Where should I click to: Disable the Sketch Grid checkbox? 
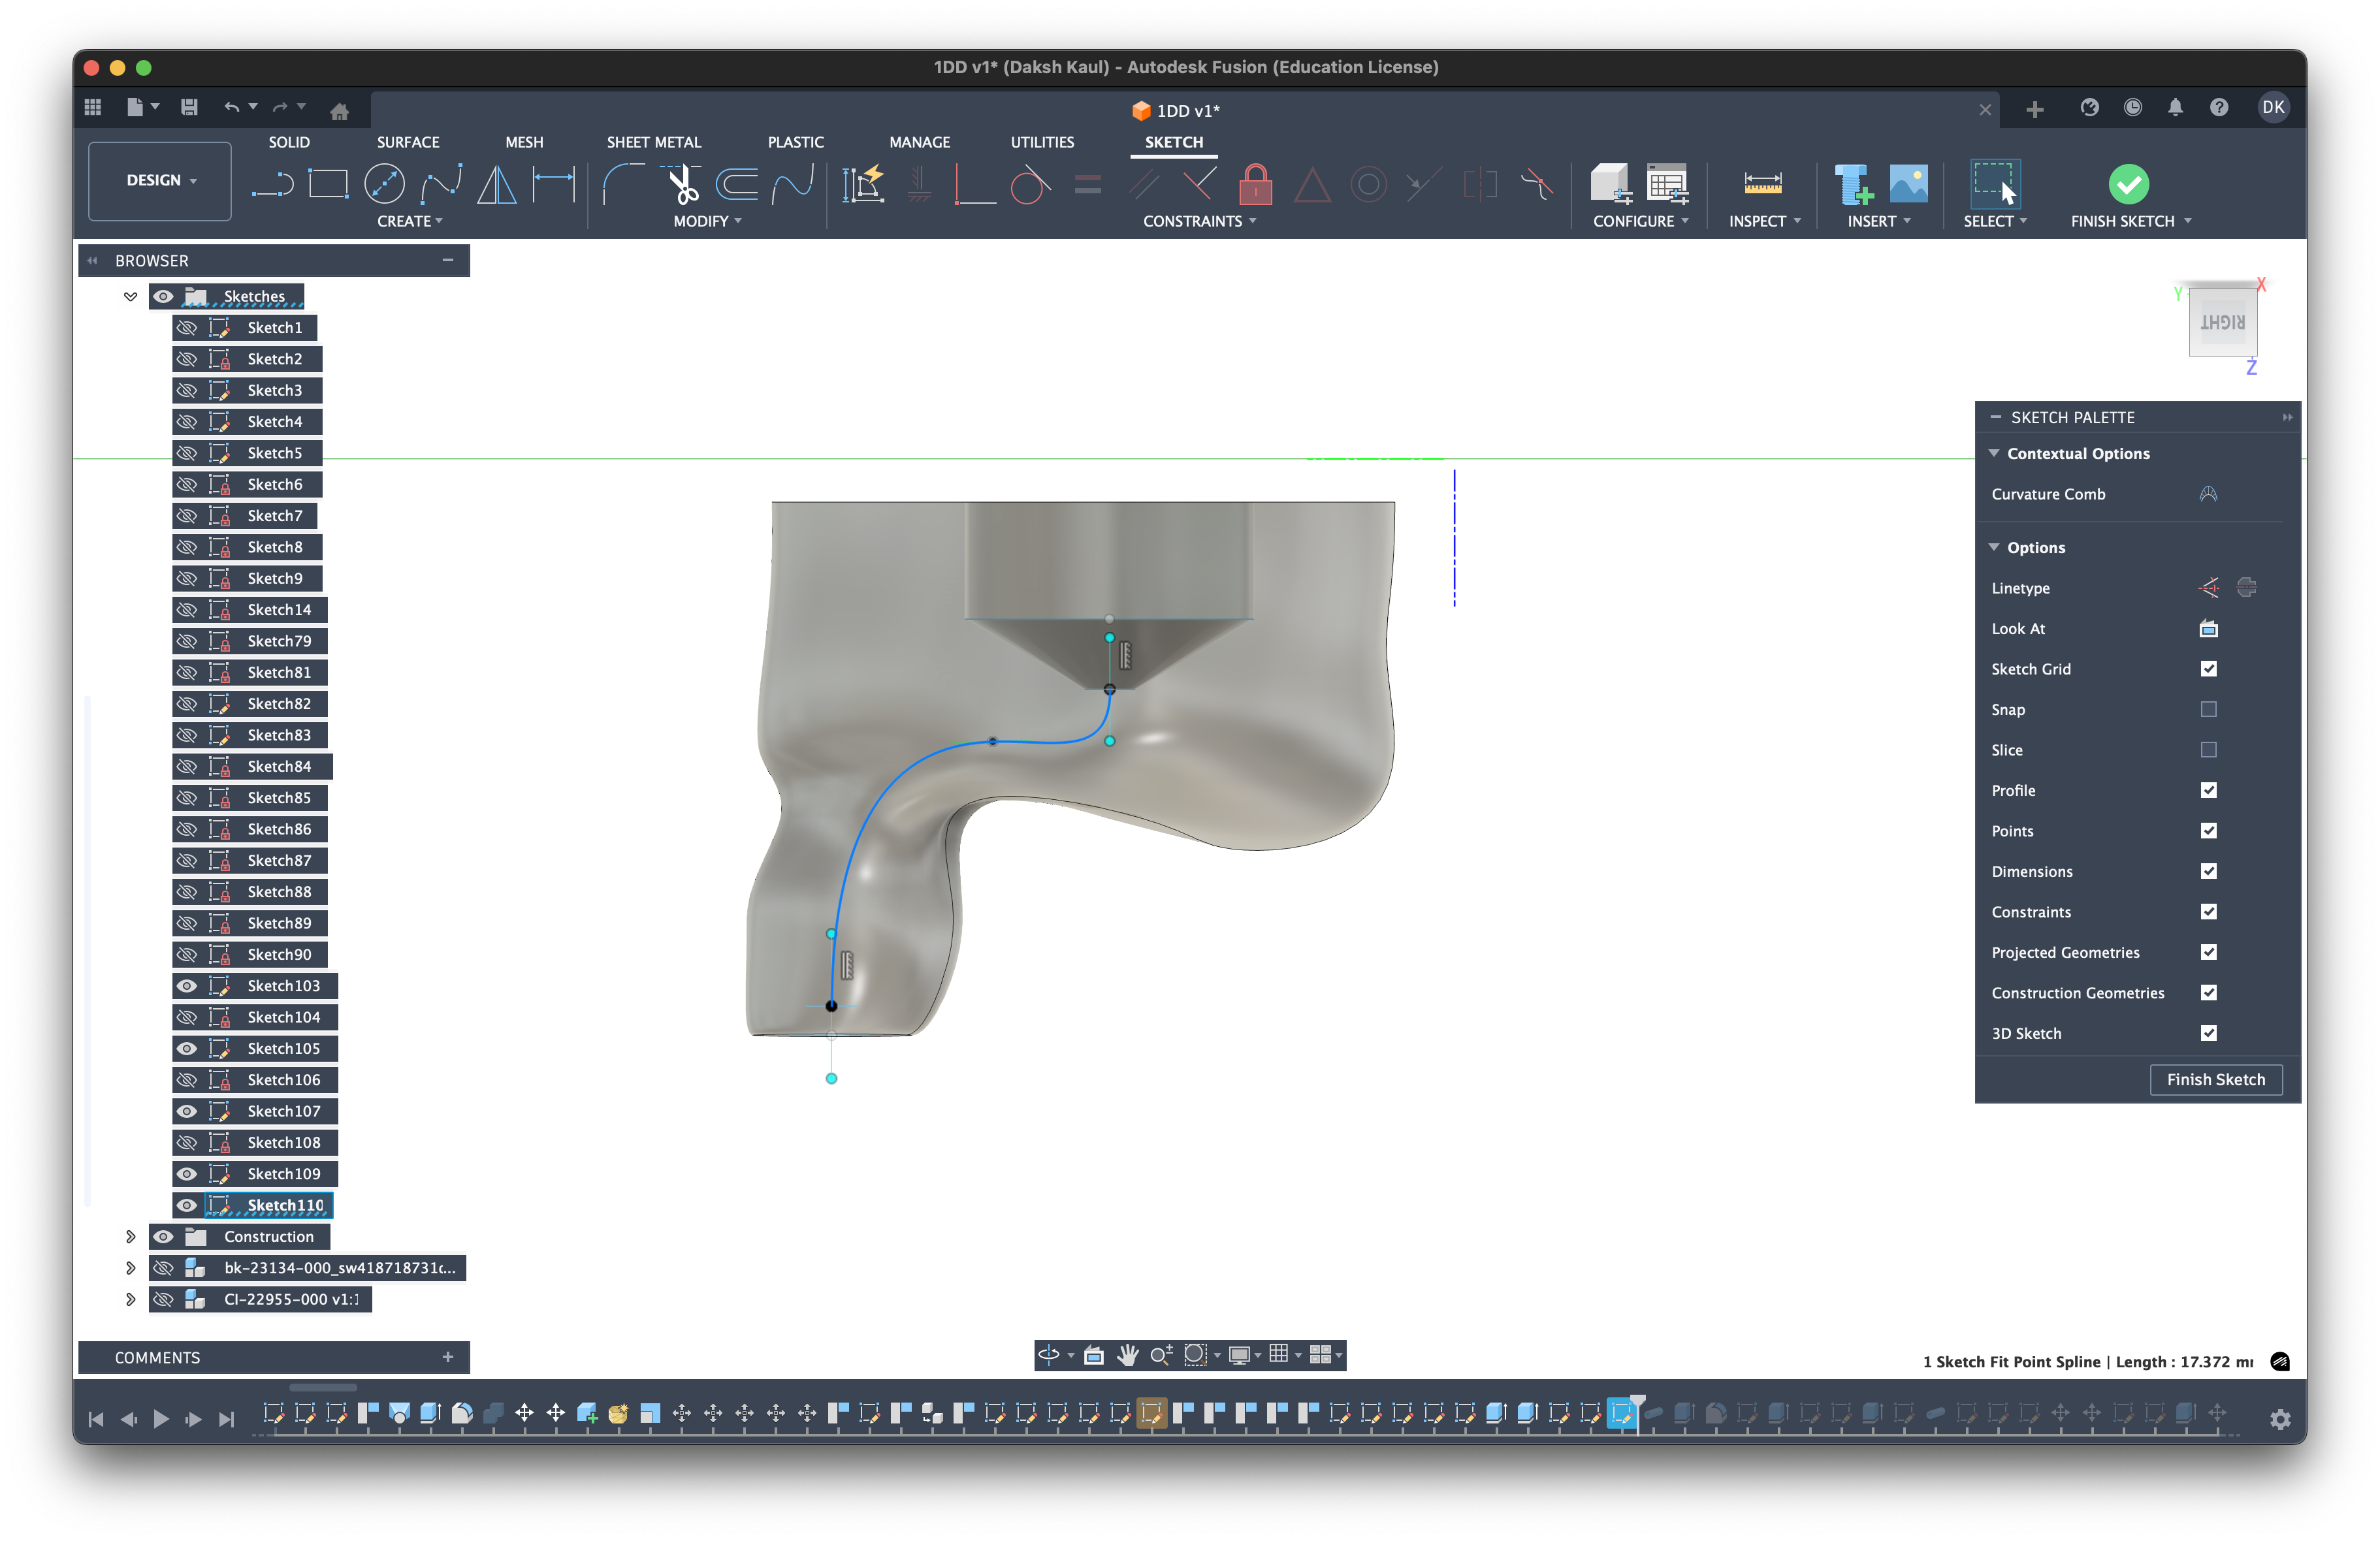click(2209, 669)
